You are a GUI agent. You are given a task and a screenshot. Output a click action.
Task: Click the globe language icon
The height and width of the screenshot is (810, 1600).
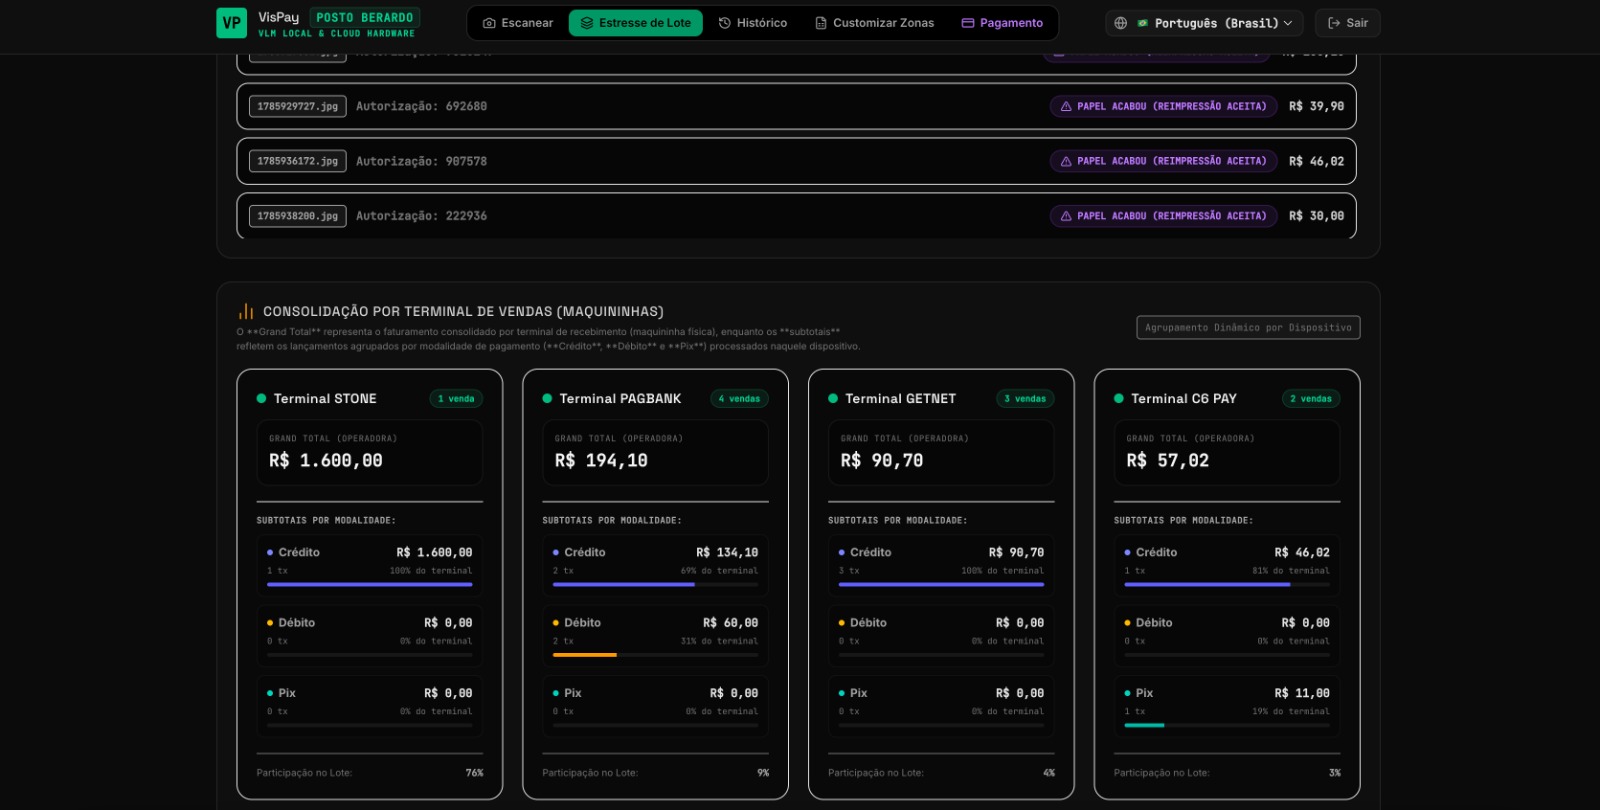1121,23
